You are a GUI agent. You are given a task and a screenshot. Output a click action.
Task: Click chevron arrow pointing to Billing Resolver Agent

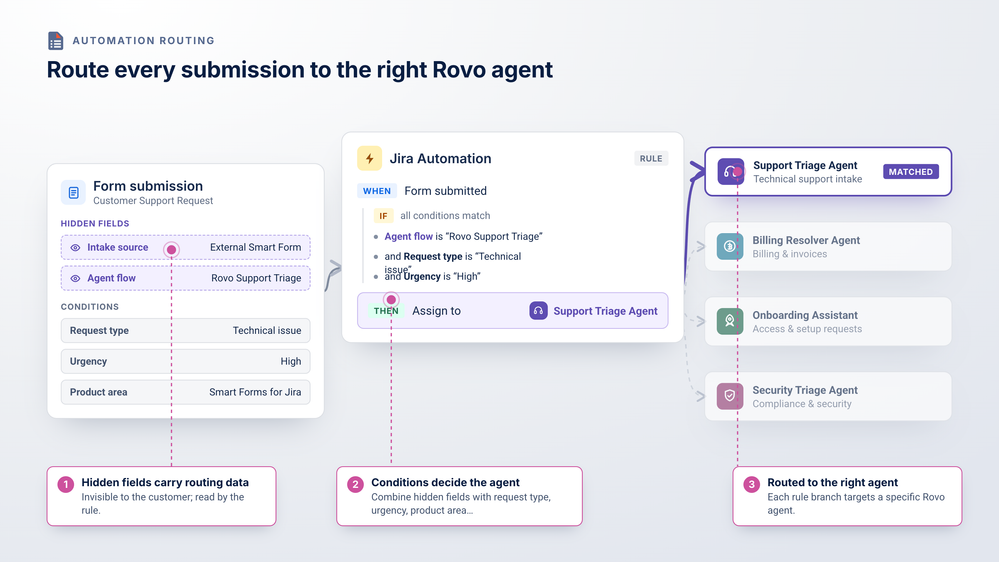tap(701, 247)
